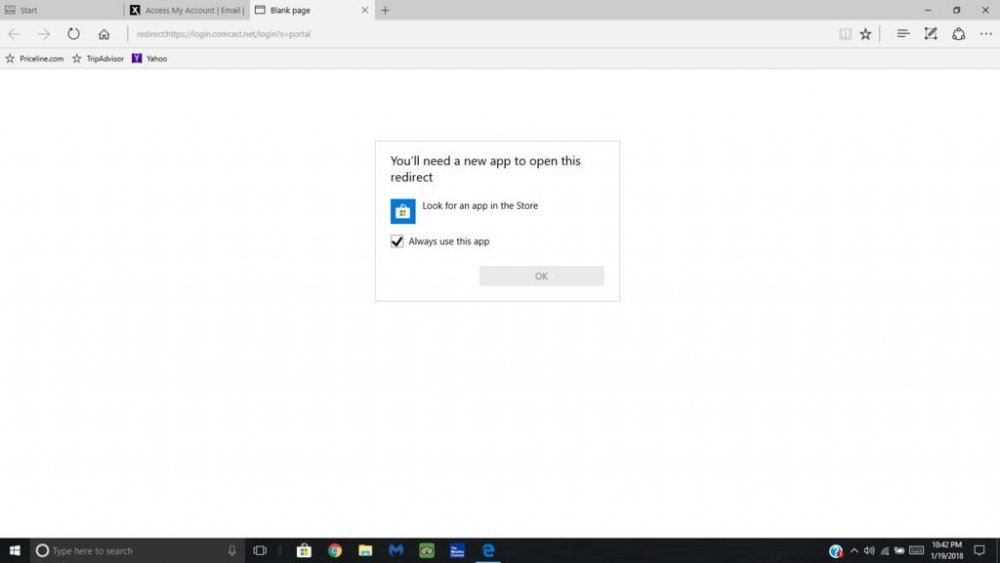The height and width of the screenshot is (563, 1000).
Task: Go to the Home page
Action: tap(104, 34)
